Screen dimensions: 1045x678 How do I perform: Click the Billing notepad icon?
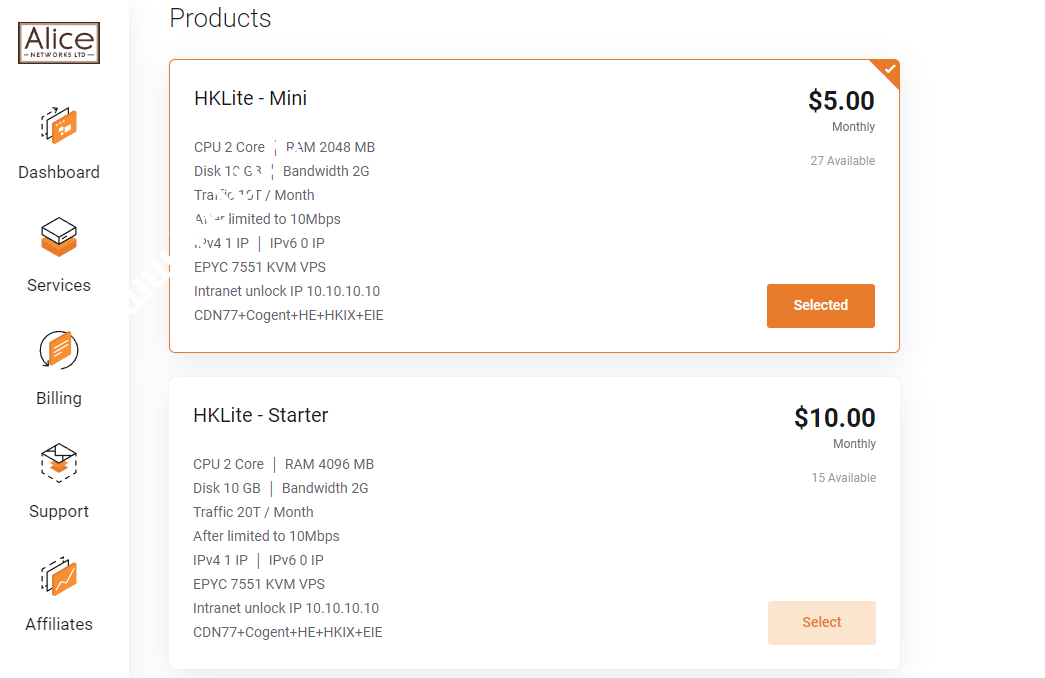(58, 350)
